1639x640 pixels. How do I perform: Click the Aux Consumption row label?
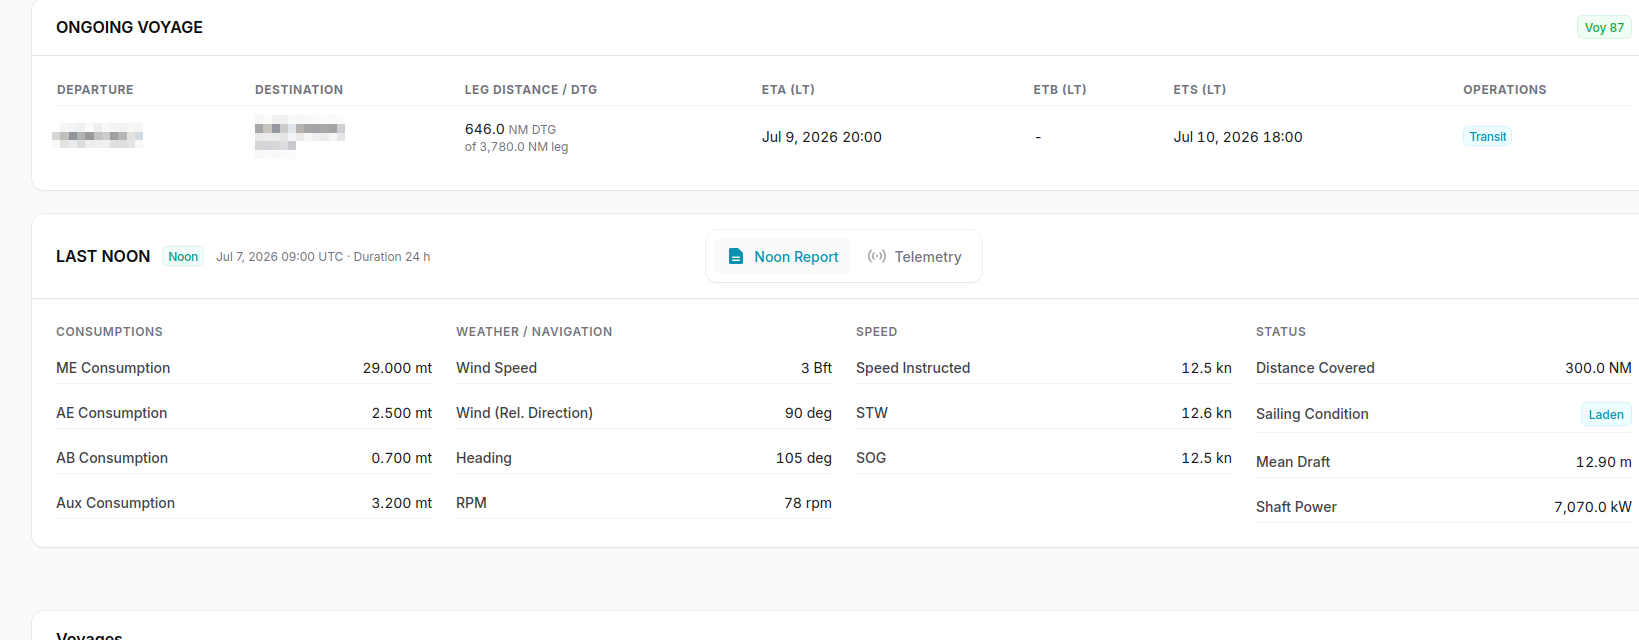click(x=115, y=503)
